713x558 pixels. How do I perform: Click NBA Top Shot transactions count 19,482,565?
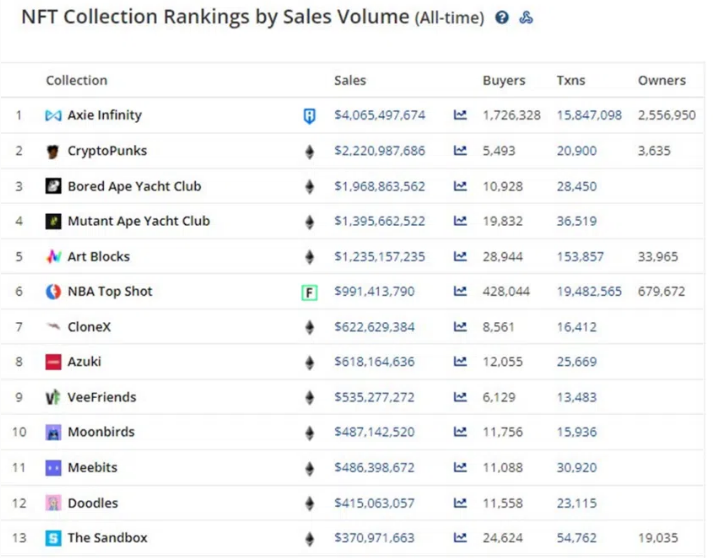pos(589,292)
